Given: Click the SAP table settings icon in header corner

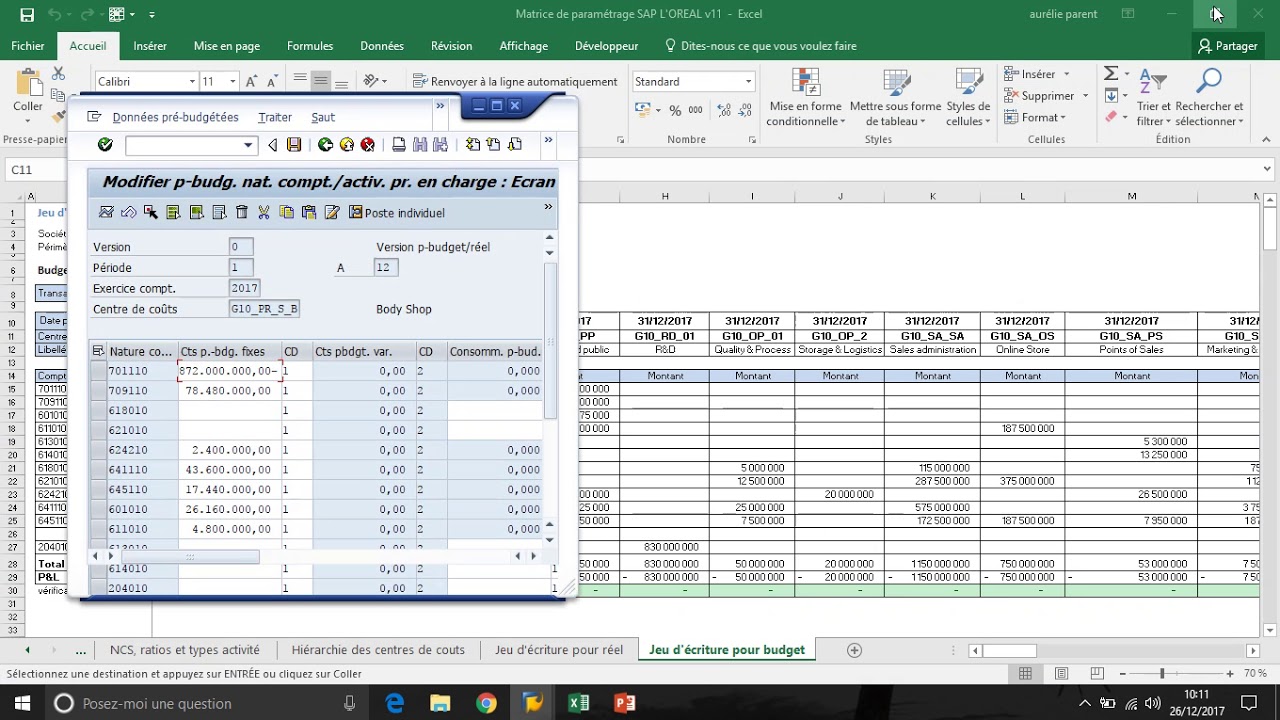Looking at the screenshot, I should [98, 351].
